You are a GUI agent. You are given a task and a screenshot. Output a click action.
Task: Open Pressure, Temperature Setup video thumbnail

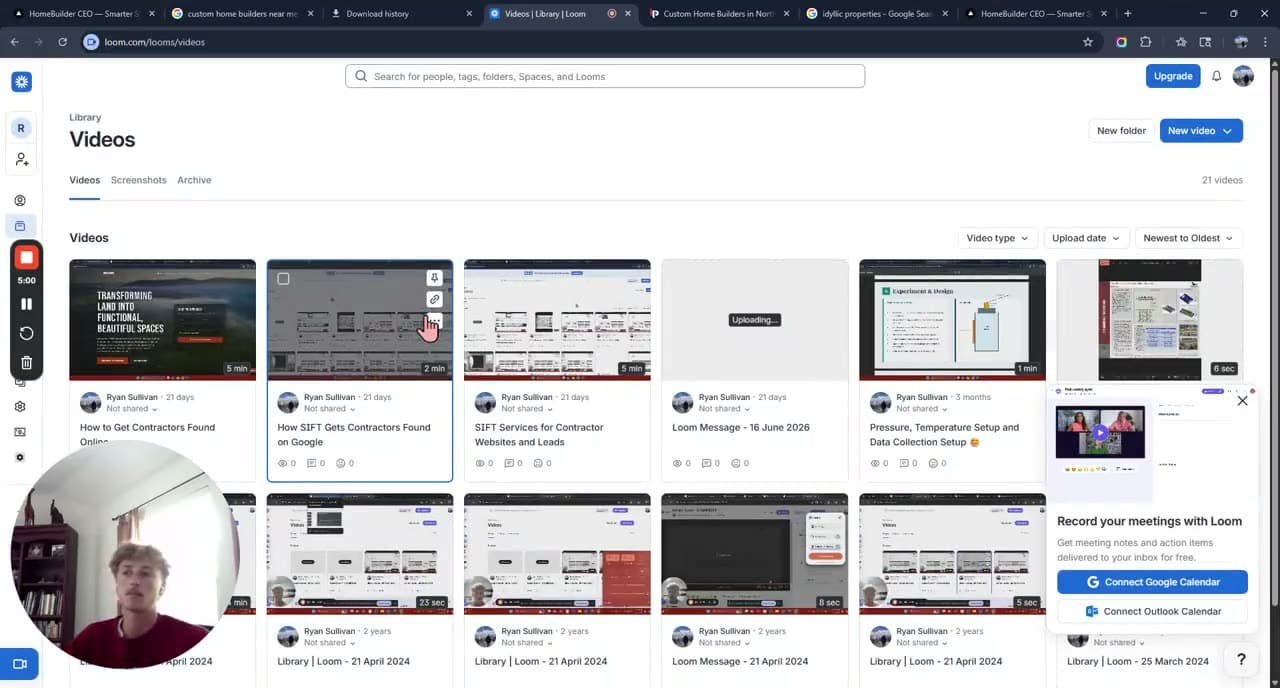(952, 320)
